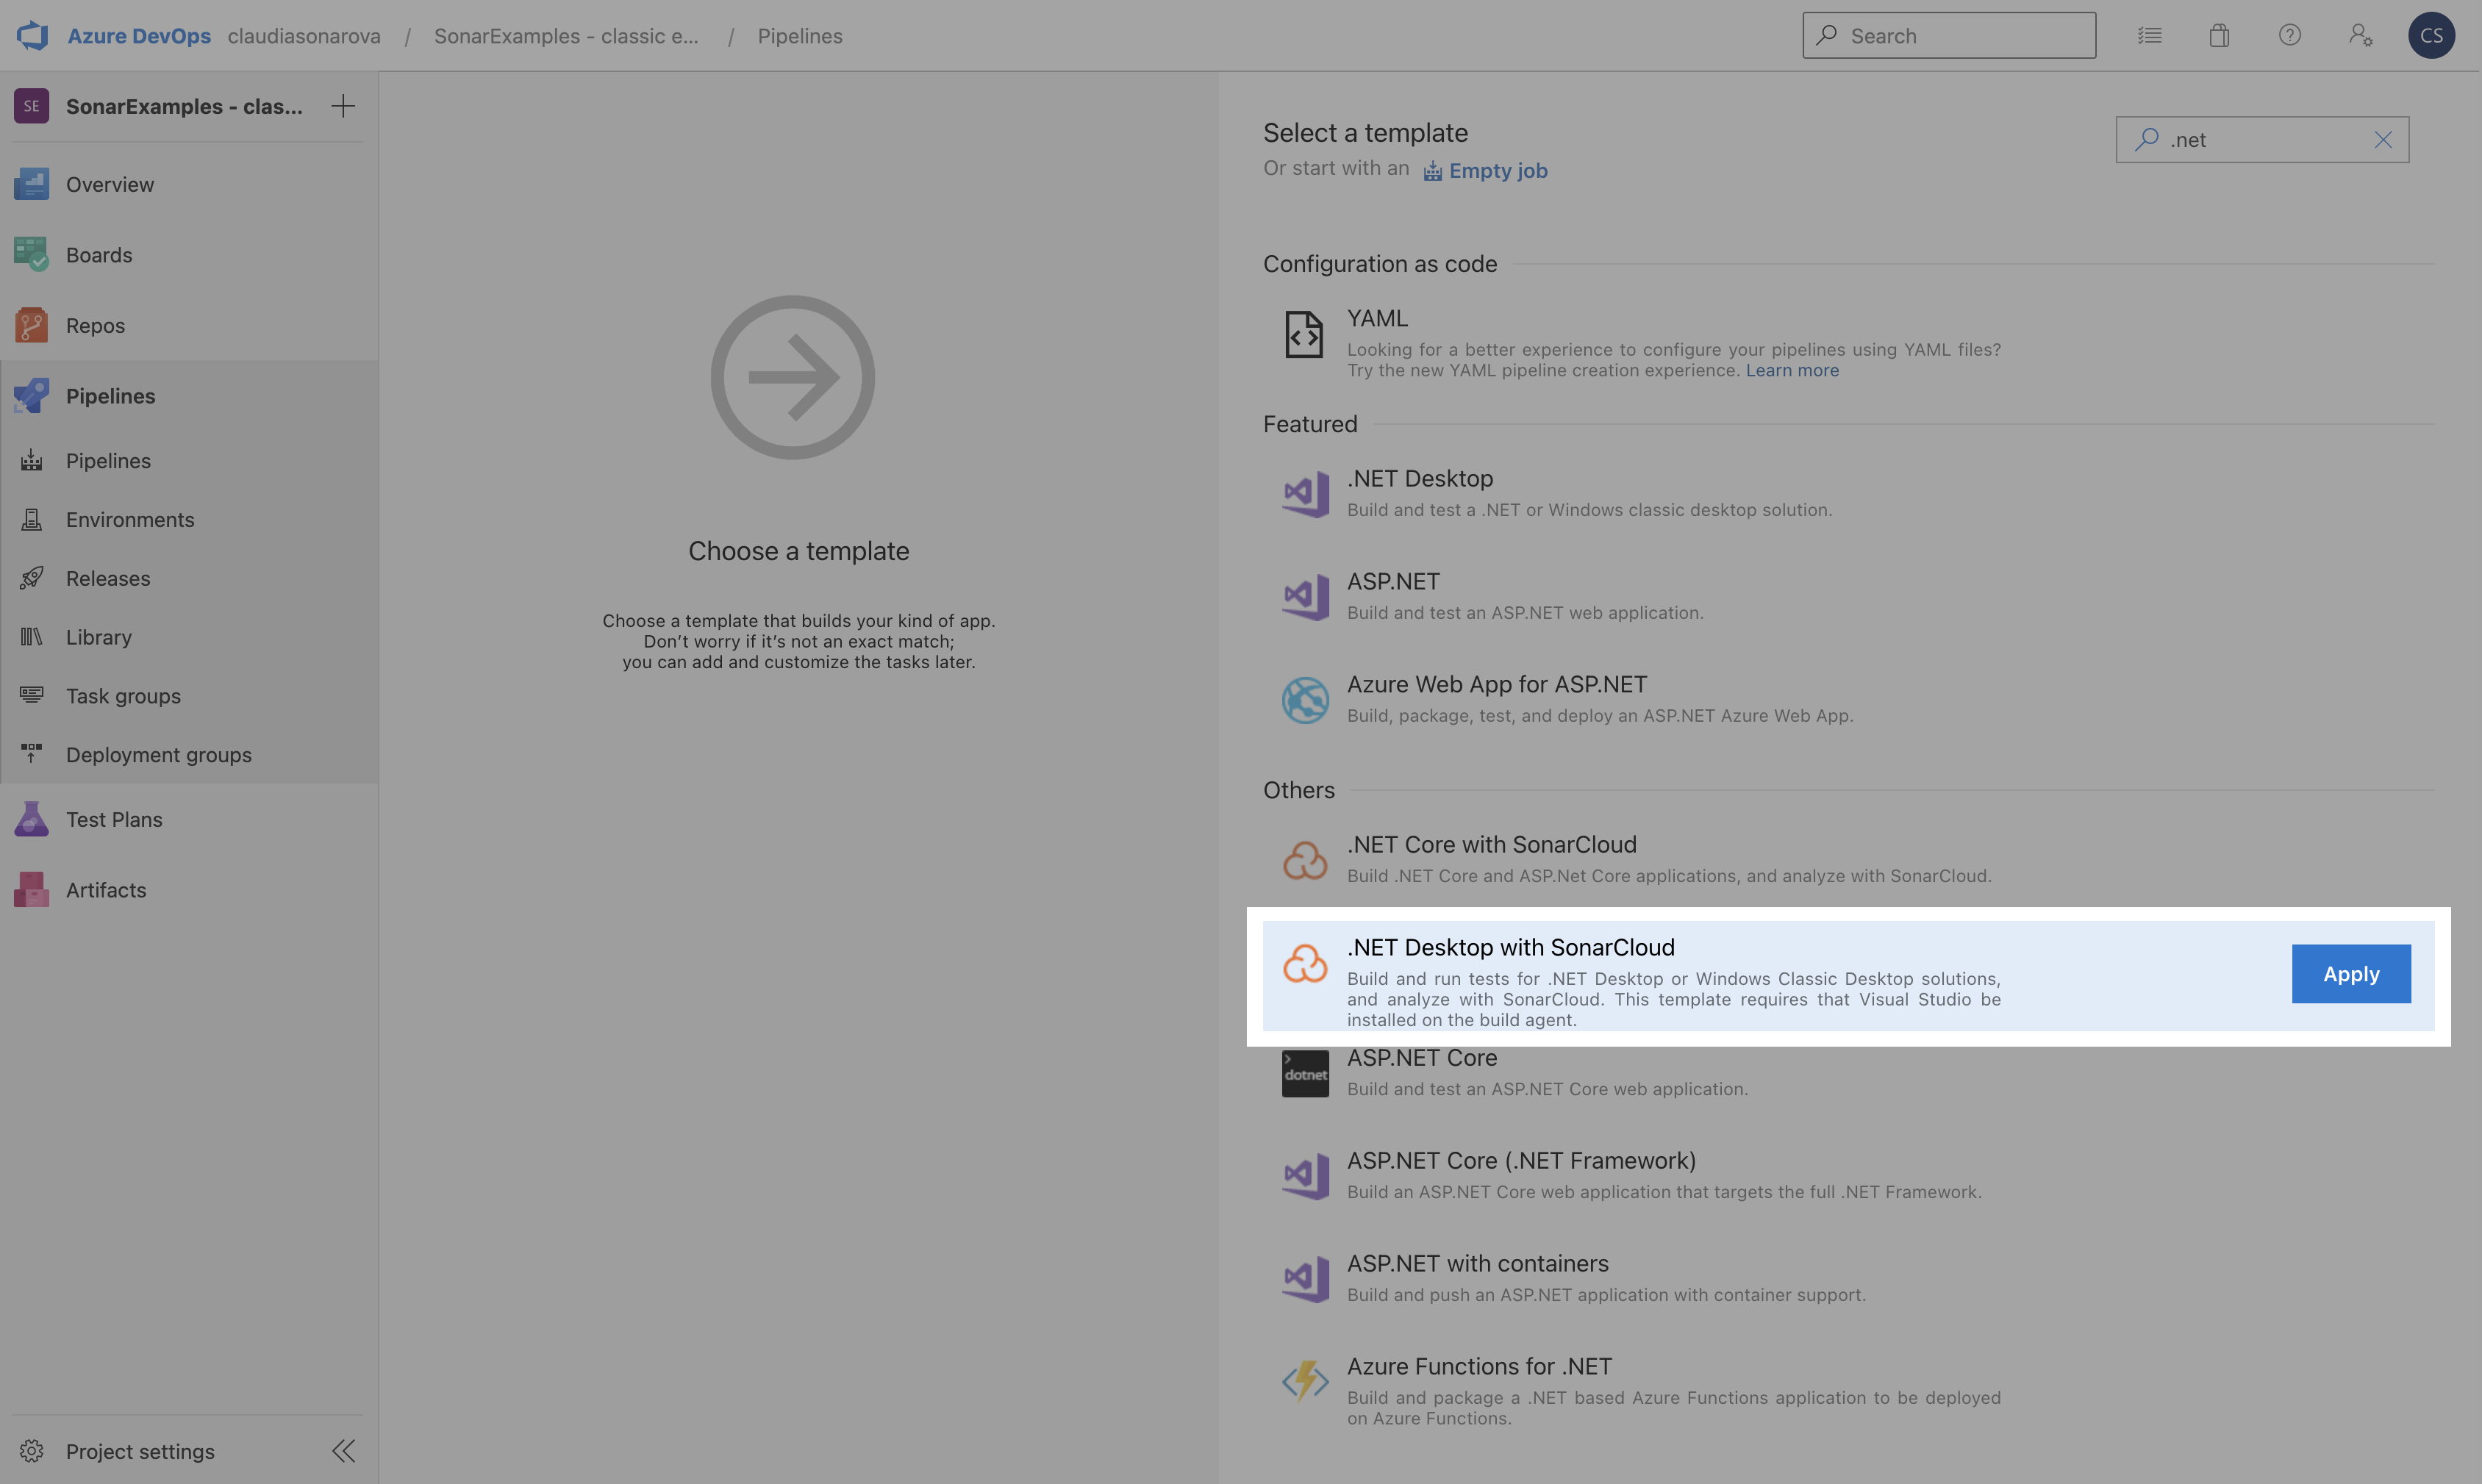Click the Artifacts icon in sidebar
Image resolution: width=2482 pixels, height=1484 pixels.
32,890
